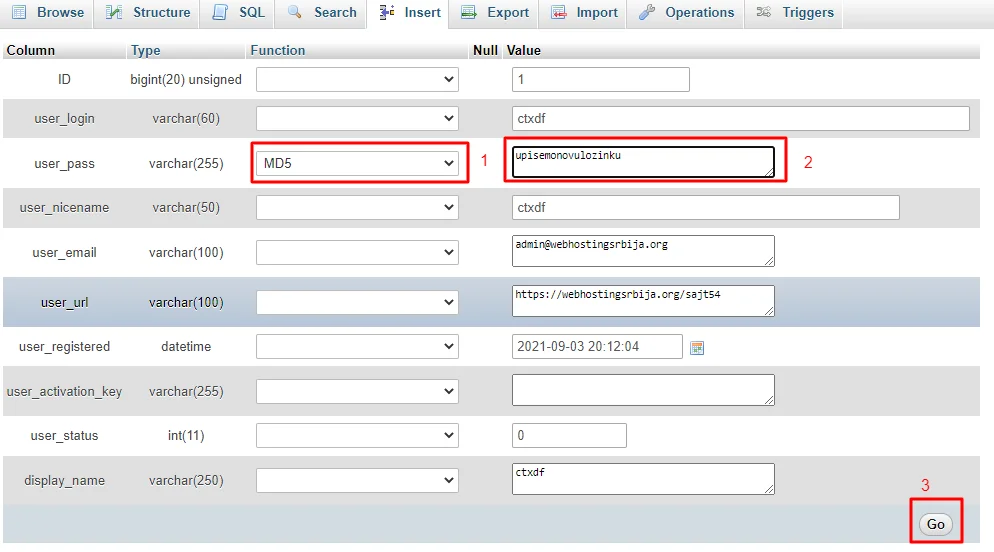Screen dimensions: 994x552
Task: Open function dropdown for display_name
Action: coord(358,480)
